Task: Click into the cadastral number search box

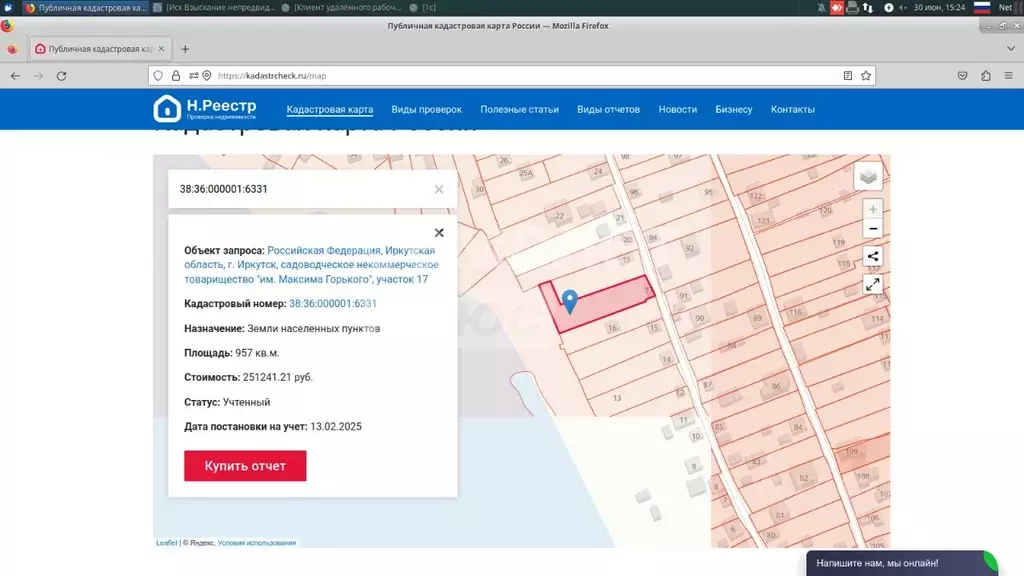Action: pyautogui.click(x=300, y=189)
